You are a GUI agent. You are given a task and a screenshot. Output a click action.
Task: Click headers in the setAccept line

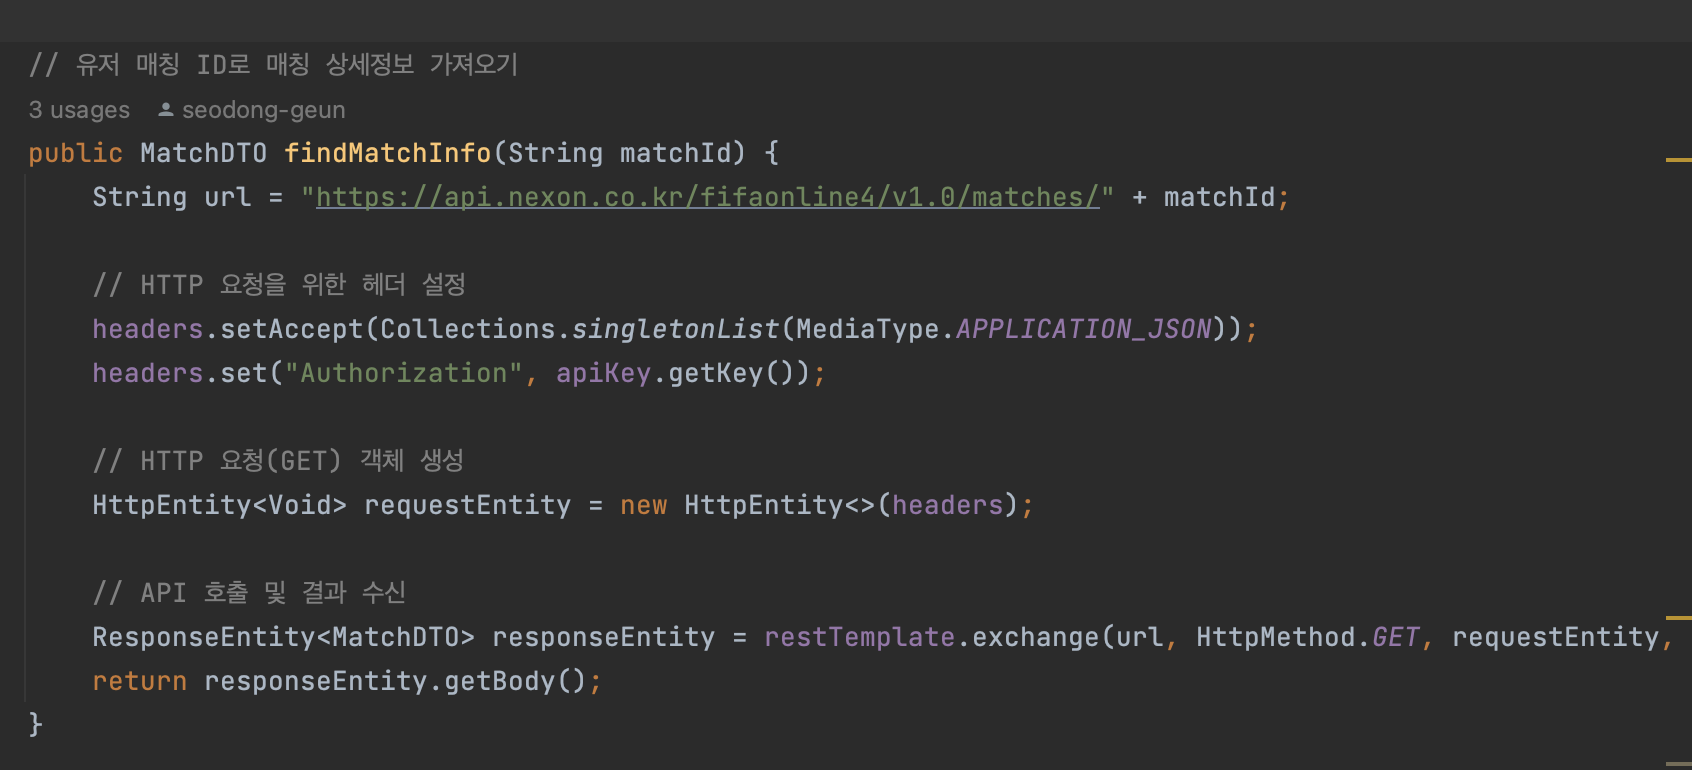(x=148, y=329)
